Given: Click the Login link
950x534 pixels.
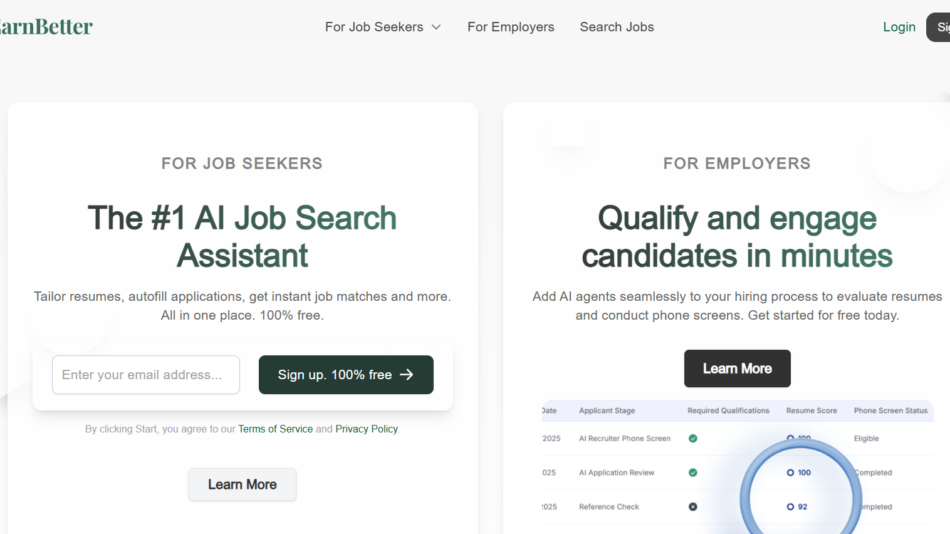Looking at the screenshot, I should tap(899, 27).
